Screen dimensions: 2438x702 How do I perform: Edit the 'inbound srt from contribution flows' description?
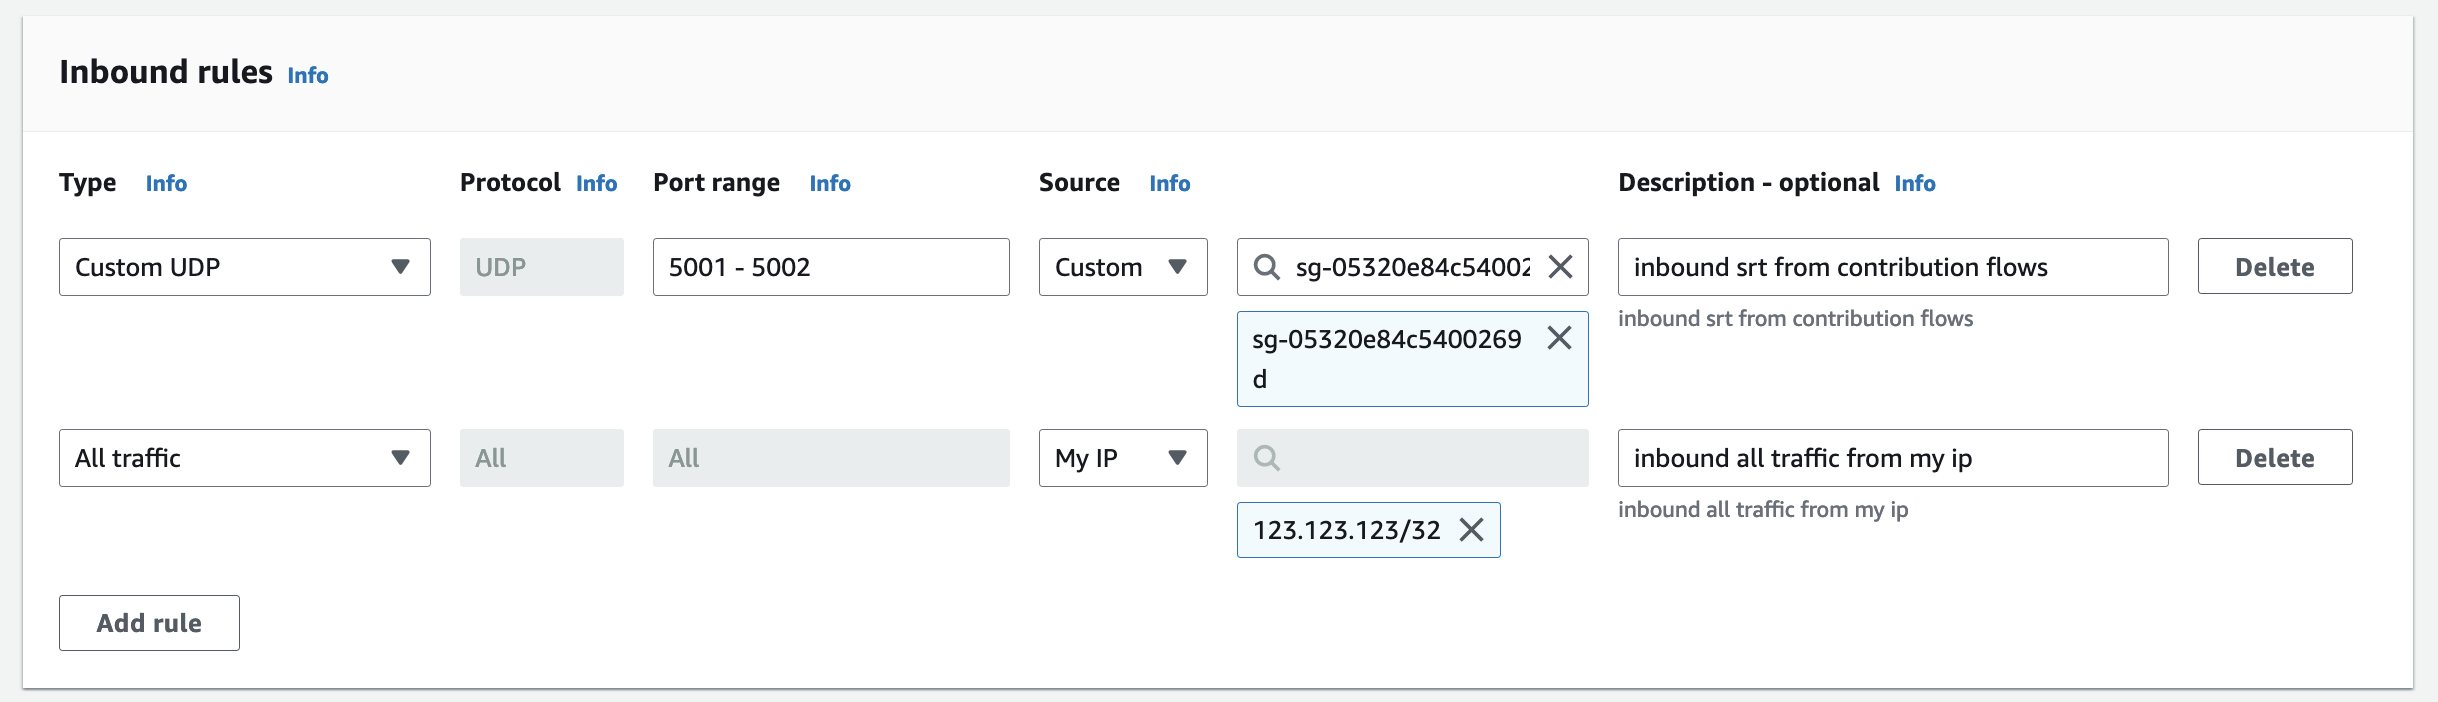pos(1892,267)
